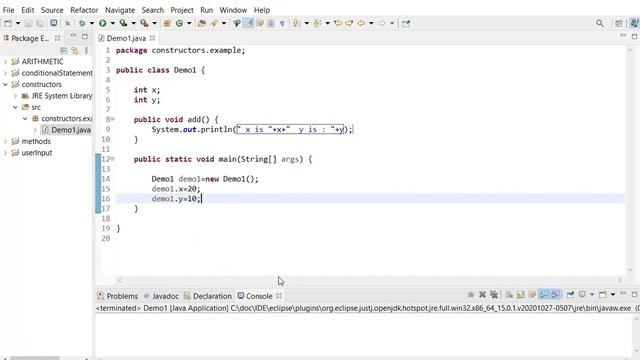The height and width of the screenshot is (360, 640).
Task: Open the Debug dropdown arrow
Action: [91, 23]
